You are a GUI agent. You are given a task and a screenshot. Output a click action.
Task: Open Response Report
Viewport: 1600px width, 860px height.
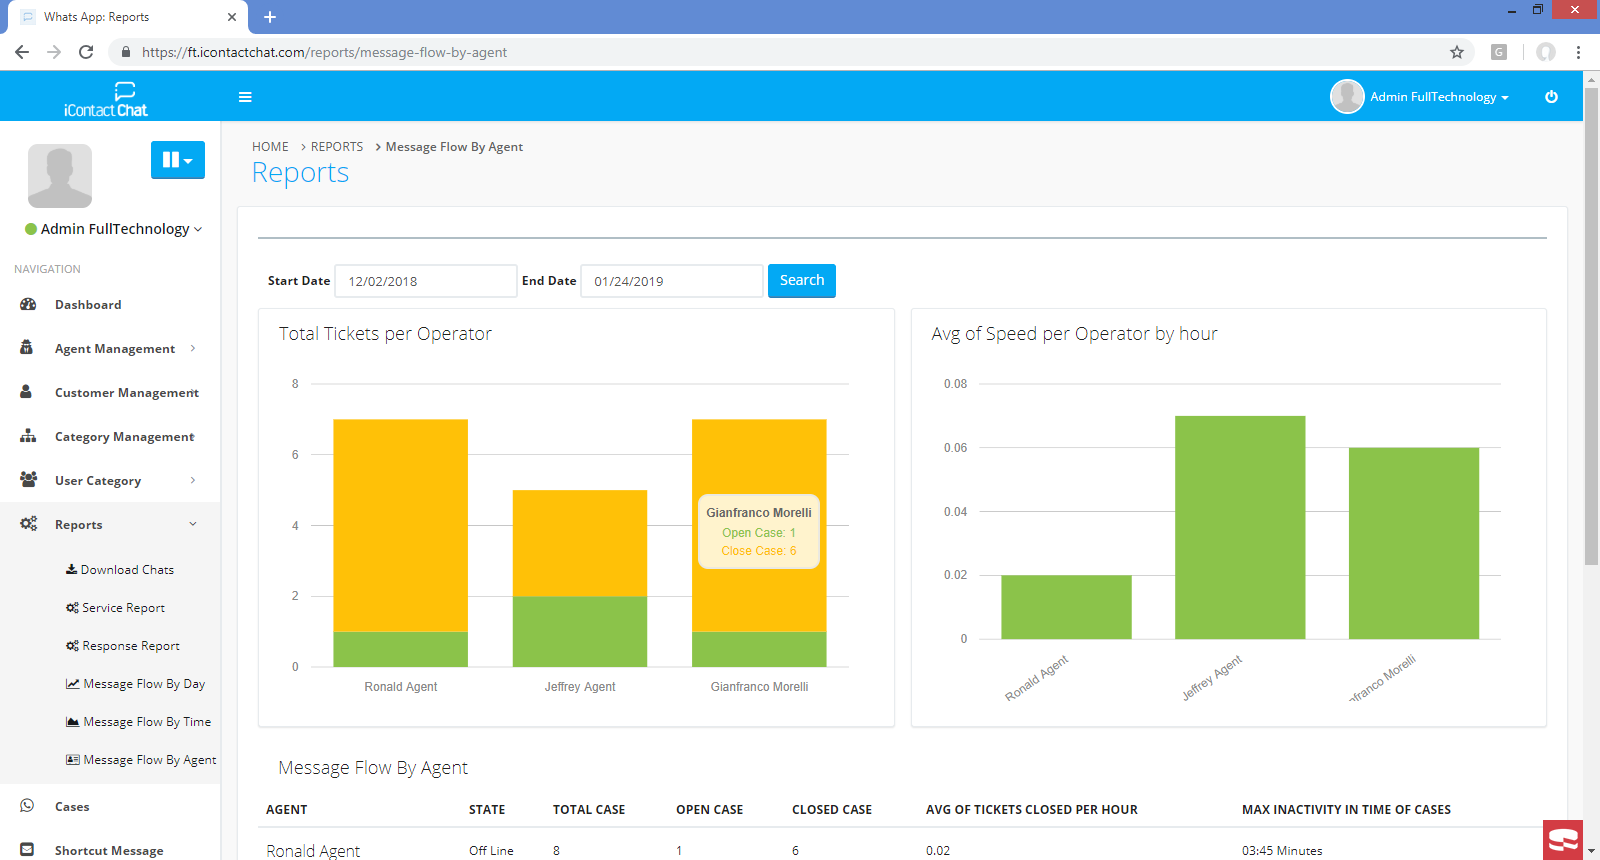point(131,646)
